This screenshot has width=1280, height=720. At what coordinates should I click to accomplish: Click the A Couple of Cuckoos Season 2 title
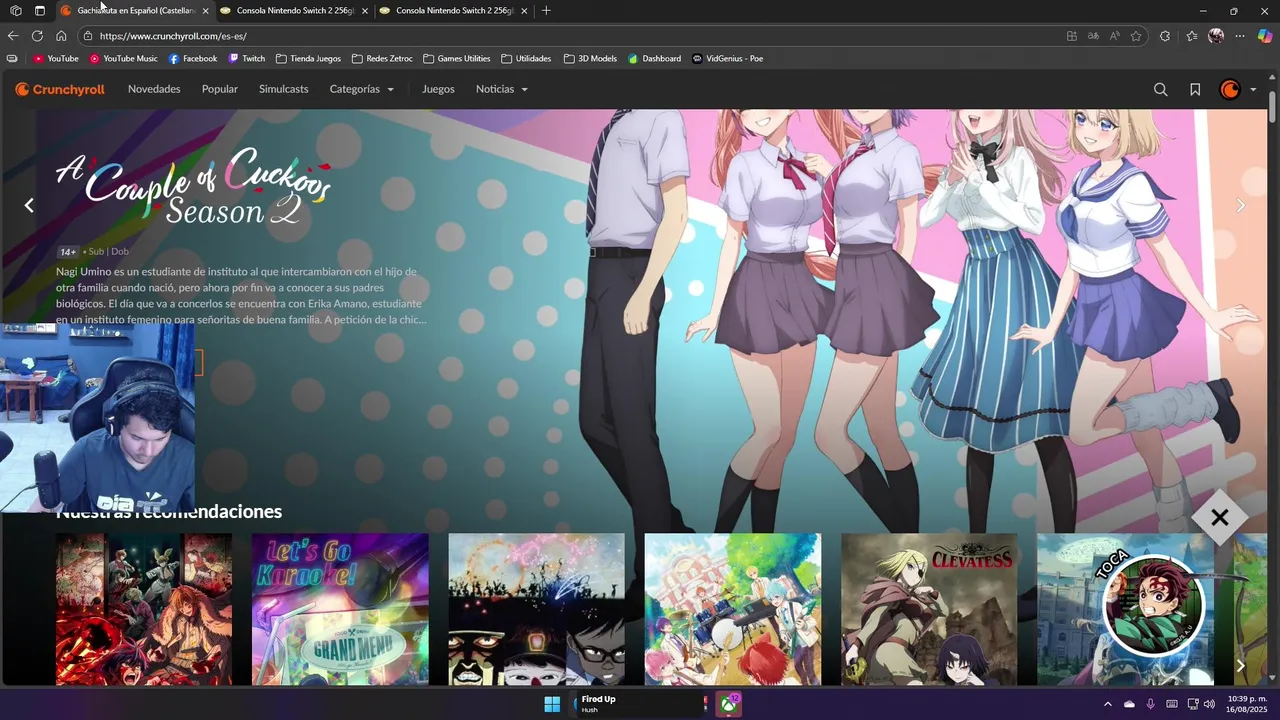(194, 186)
